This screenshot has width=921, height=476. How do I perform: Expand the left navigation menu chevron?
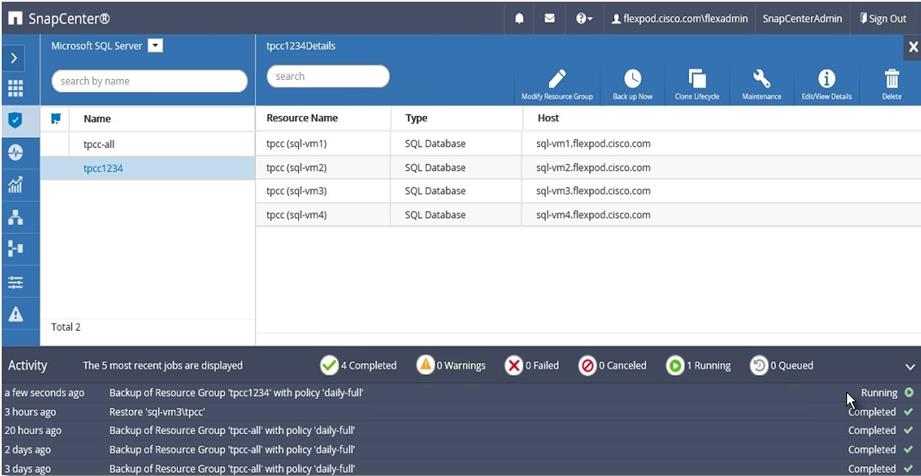click(x=15, y=58)
